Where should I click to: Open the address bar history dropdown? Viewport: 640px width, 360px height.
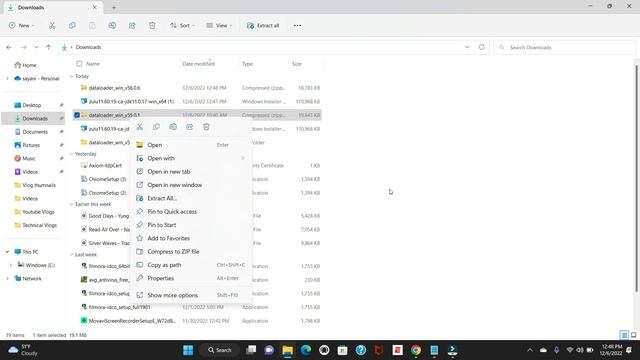coord(467,47)
